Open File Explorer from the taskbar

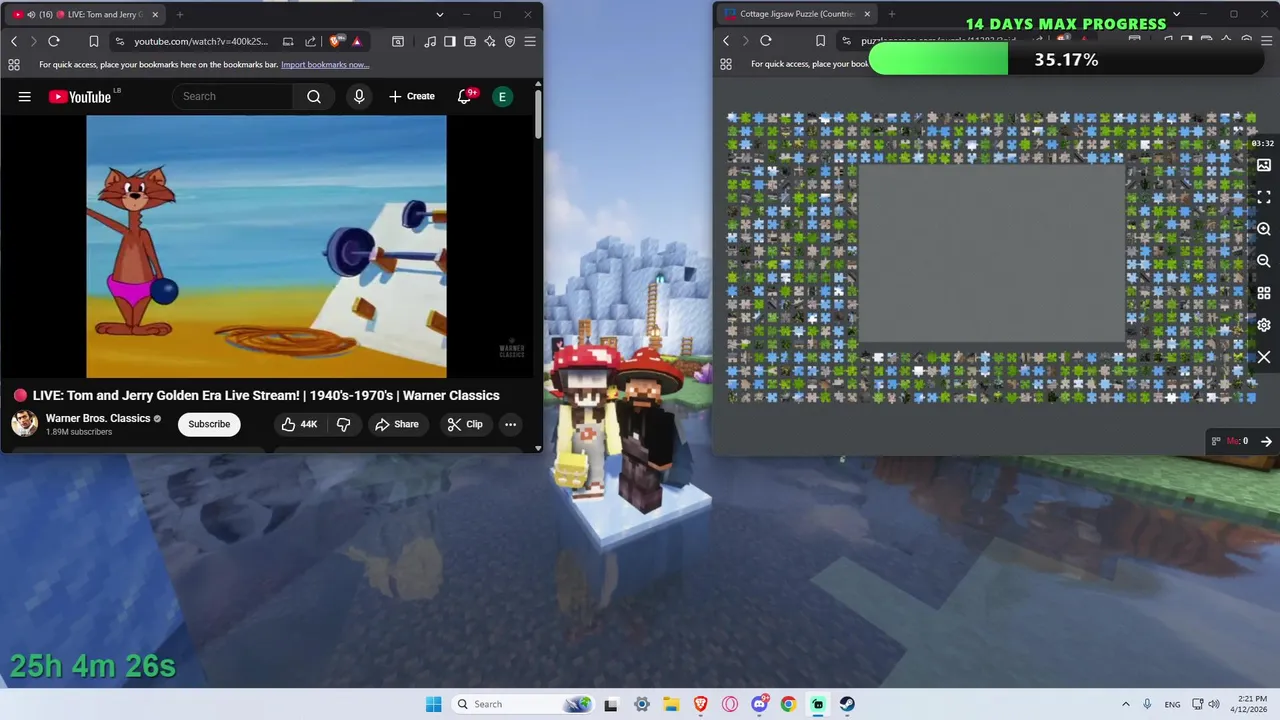671,704
